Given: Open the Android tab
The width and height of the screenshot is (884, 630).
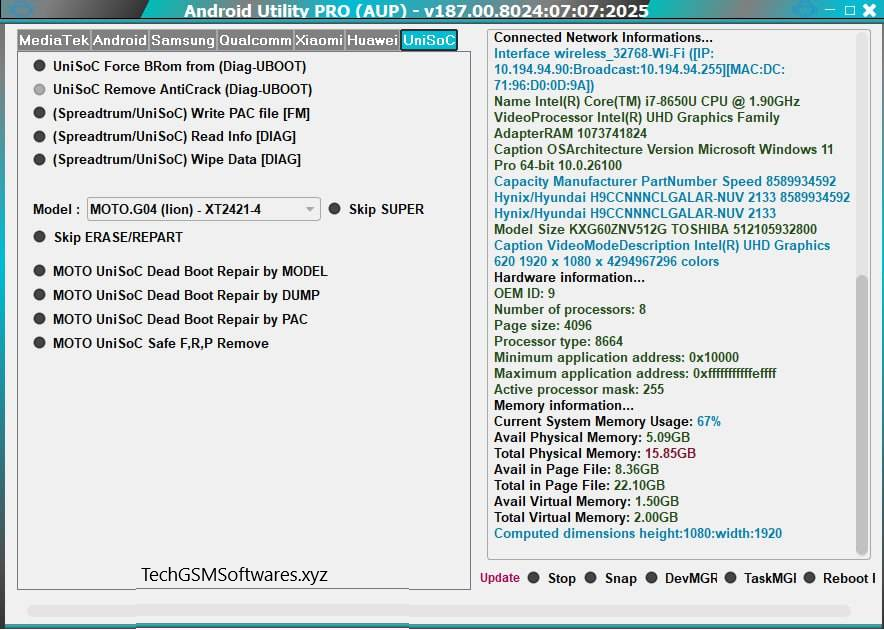Looking at the screenshot, I should tap(120, 41).
